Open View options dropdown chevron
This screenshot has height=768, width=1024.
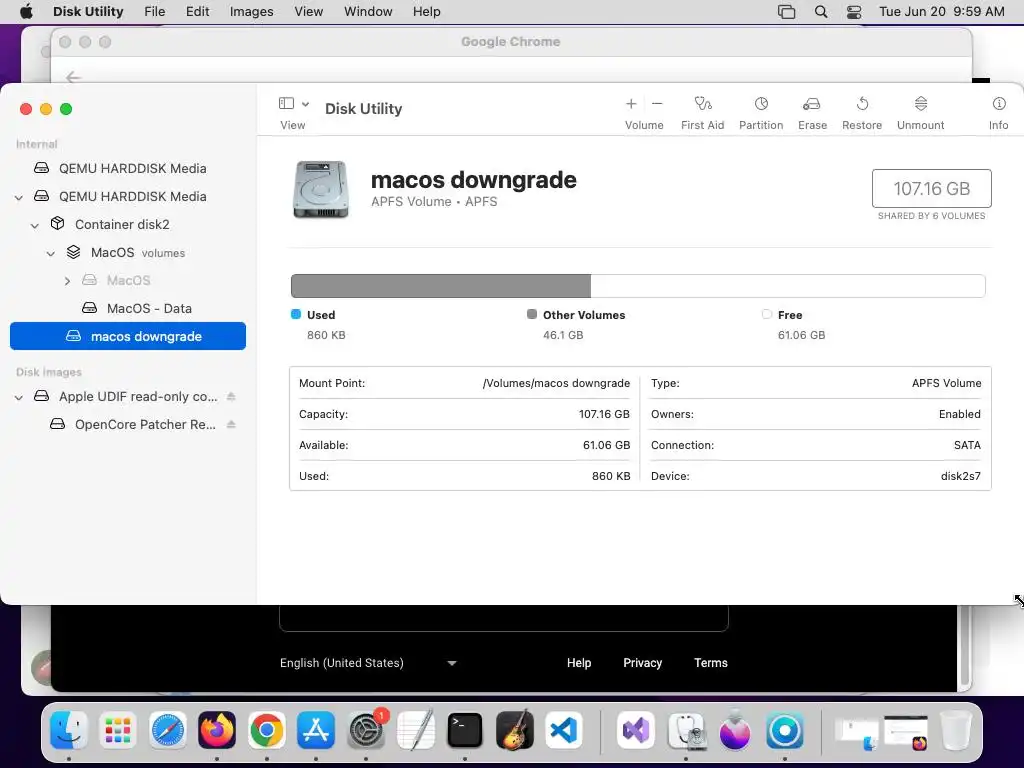(x=305, y=104)
